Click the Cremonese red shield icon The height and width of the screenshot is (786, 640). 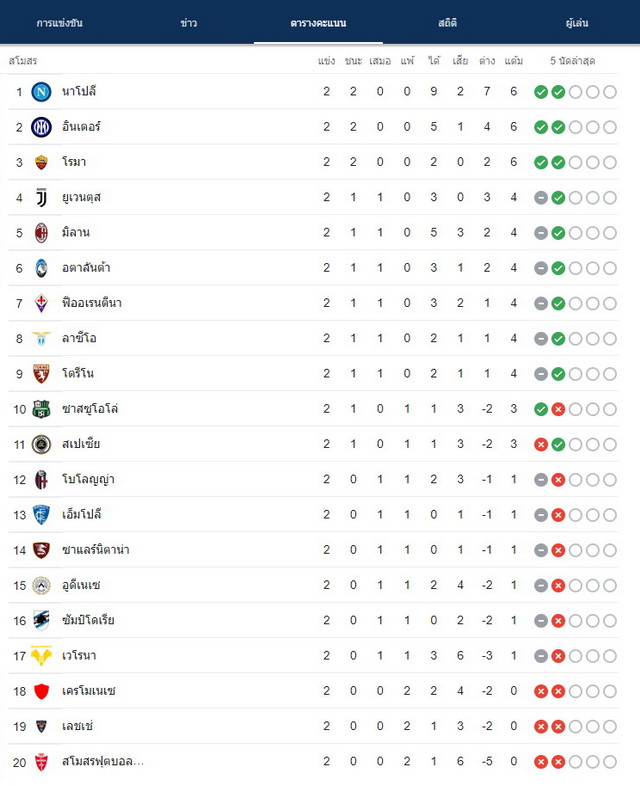coord(41,691)
